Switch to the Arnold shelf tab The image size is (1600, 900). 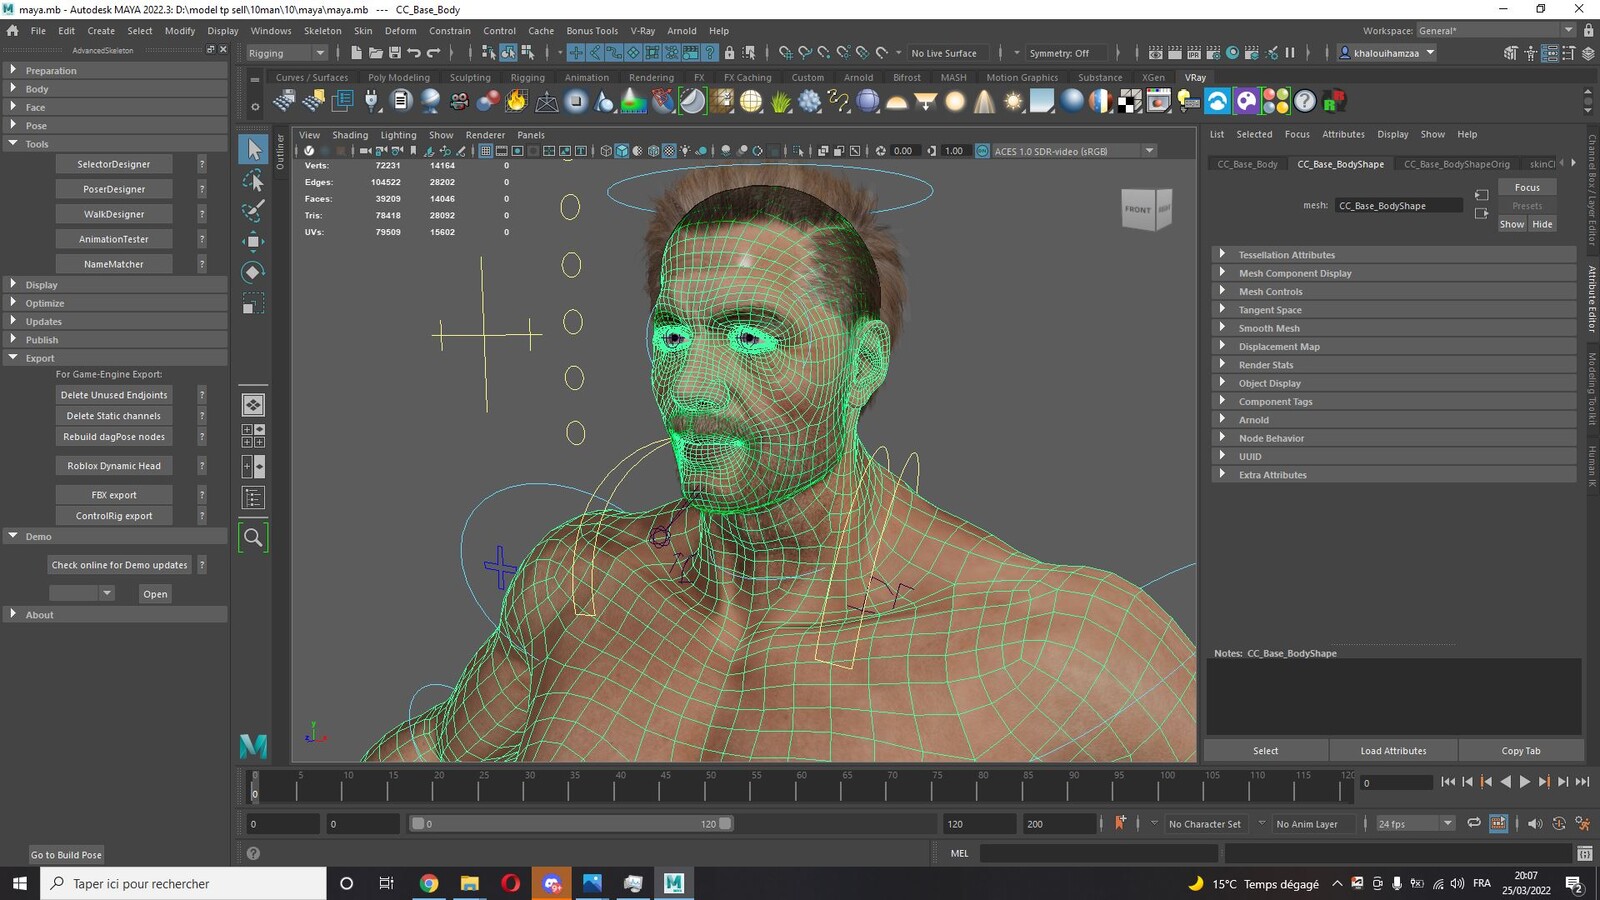pos(858,77)
